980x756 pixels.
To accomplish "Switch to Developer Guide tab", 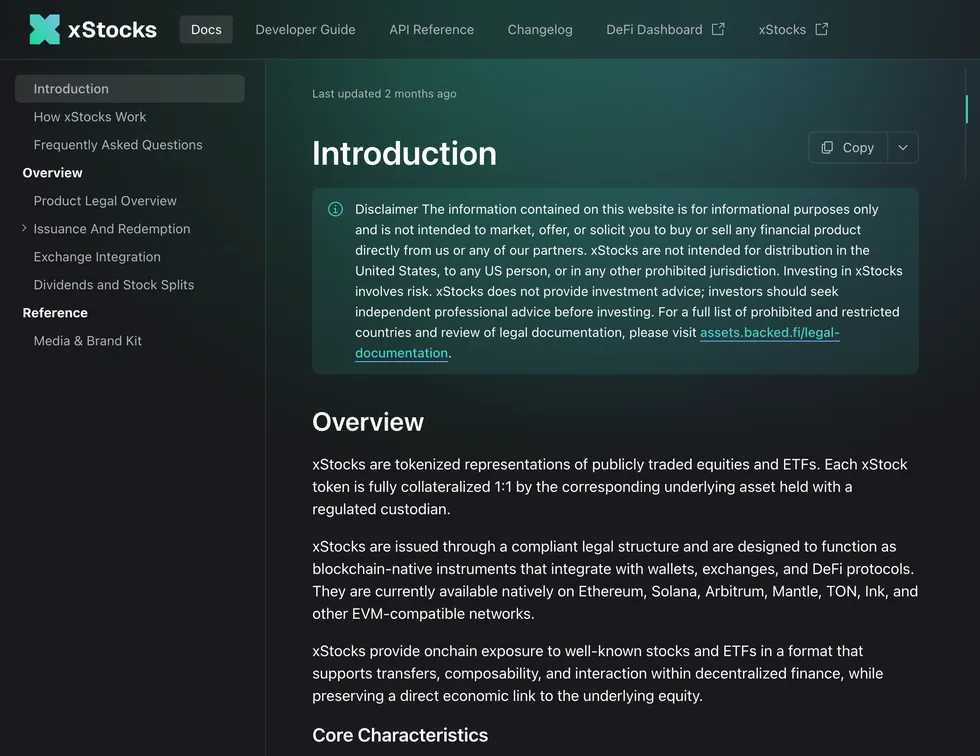I will (305, 29).
